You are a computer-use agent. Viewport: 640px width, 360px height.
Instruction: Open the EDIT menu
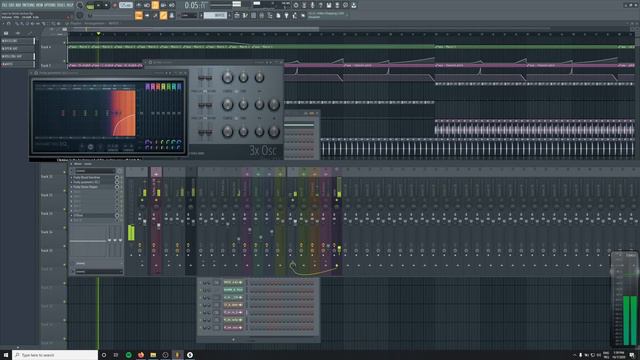pos(12,5)
